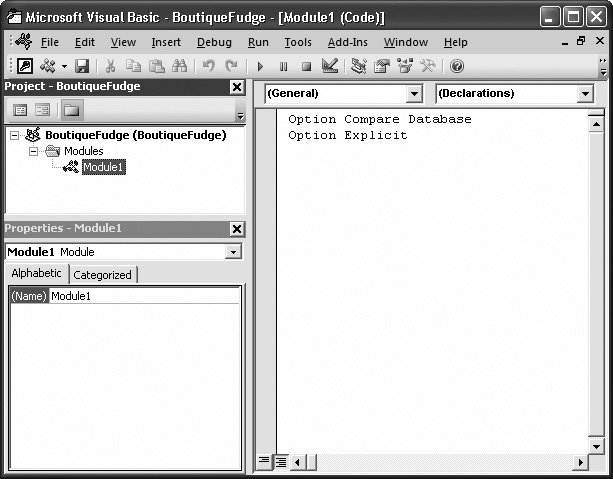Click the Option Explicit code line

(348, 135)
